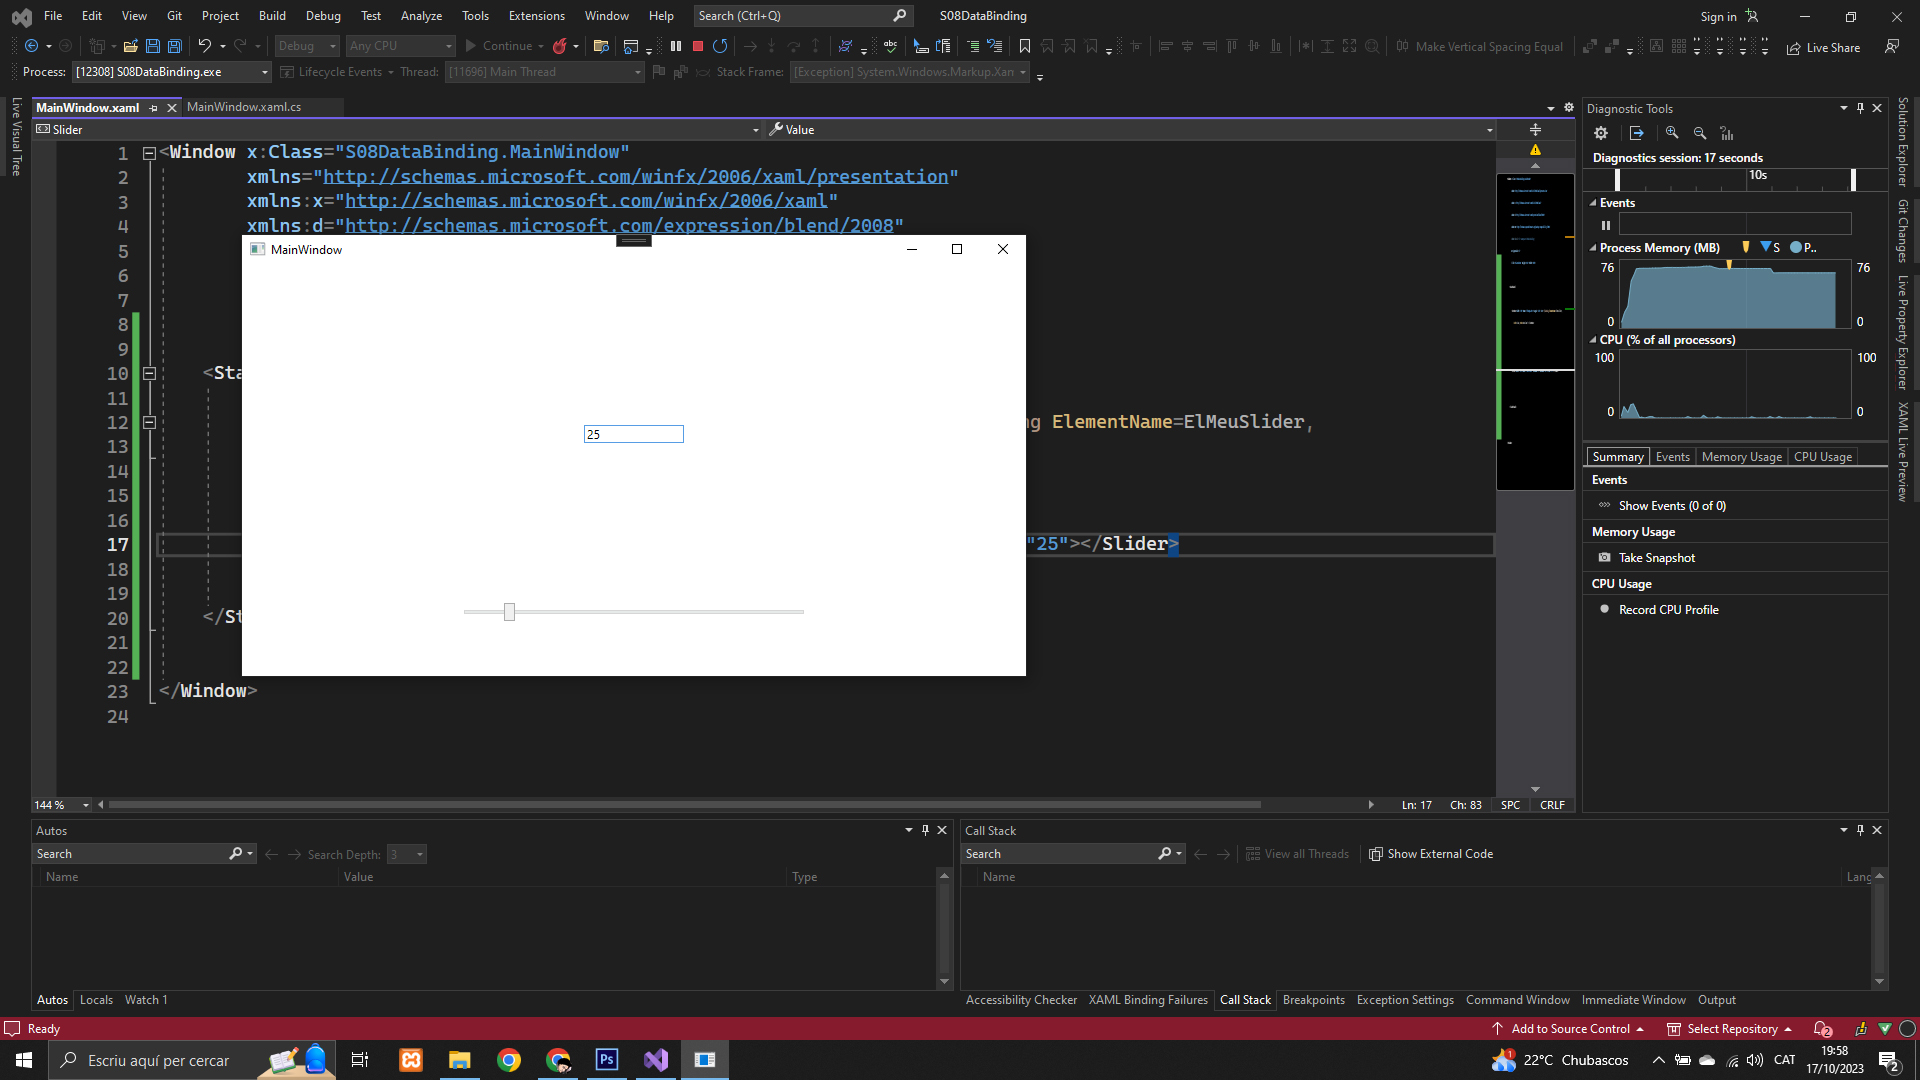Switch to MainWindow.xaml.cs tab

click(x=244, y=107)
